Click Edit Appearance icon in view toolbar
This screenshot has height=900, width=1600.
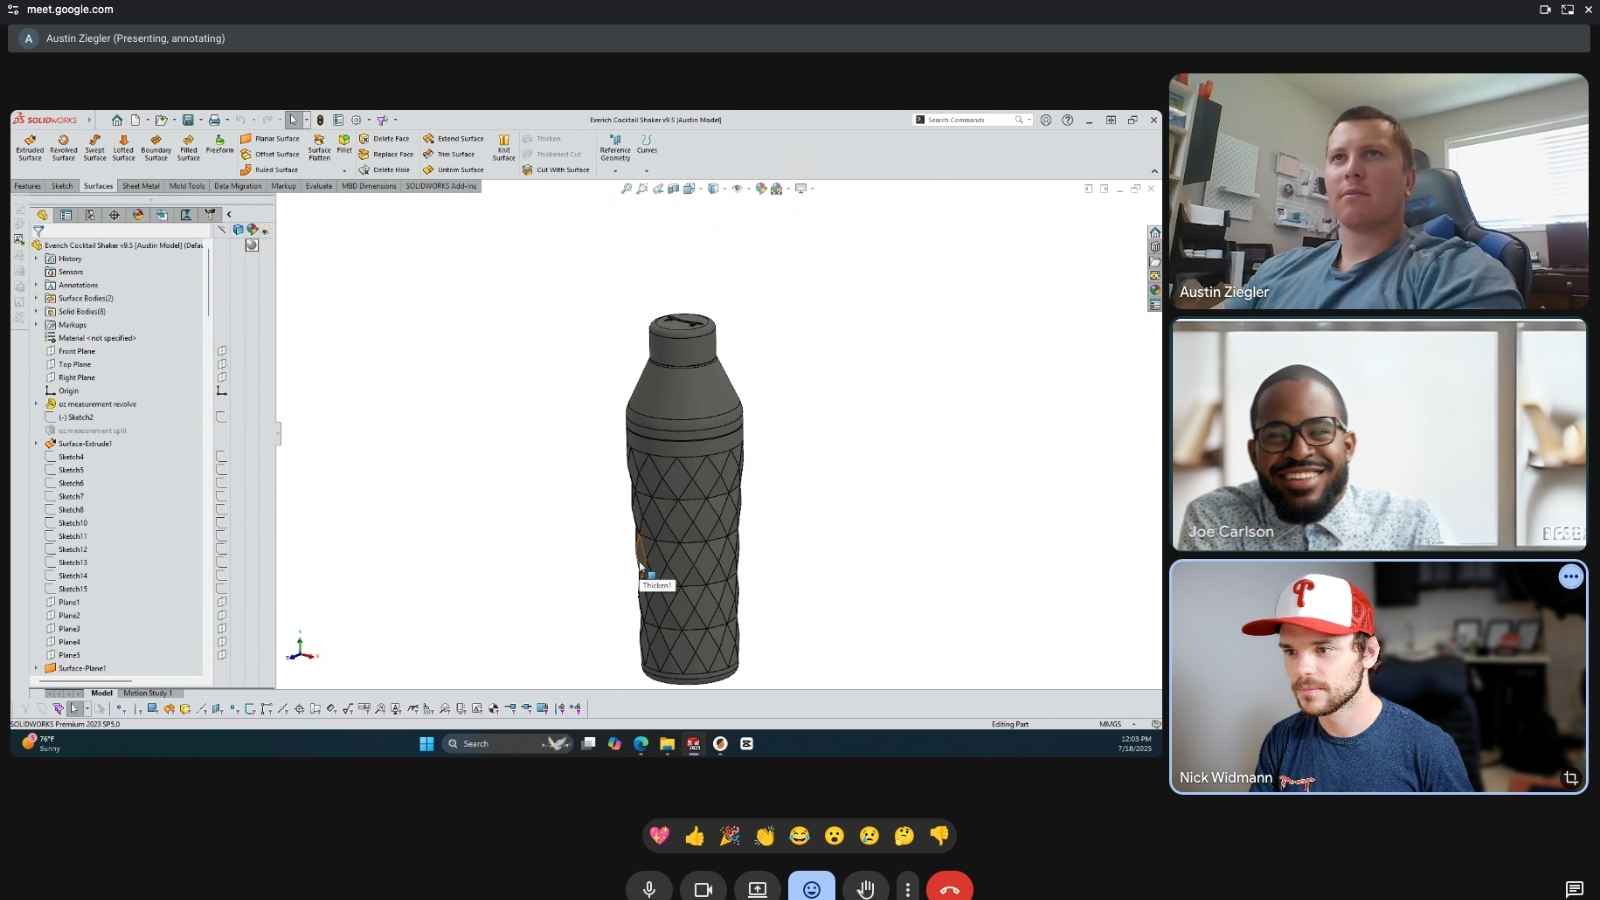761,188
